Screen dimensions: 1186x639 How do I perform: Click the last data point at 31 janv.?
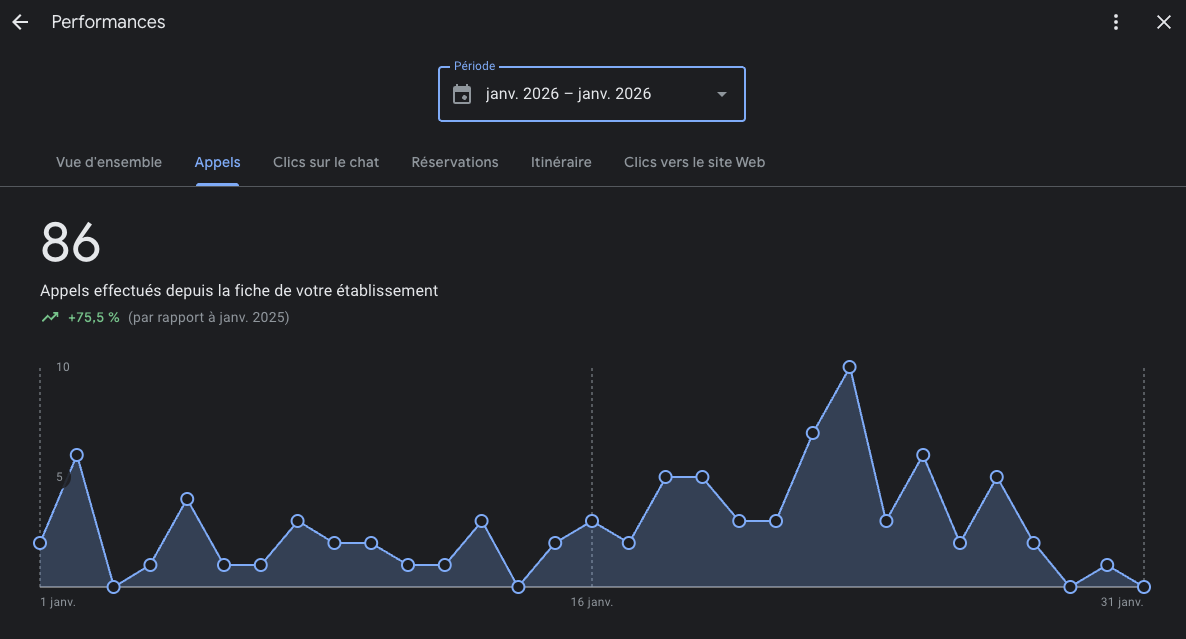coord(1144,587)
